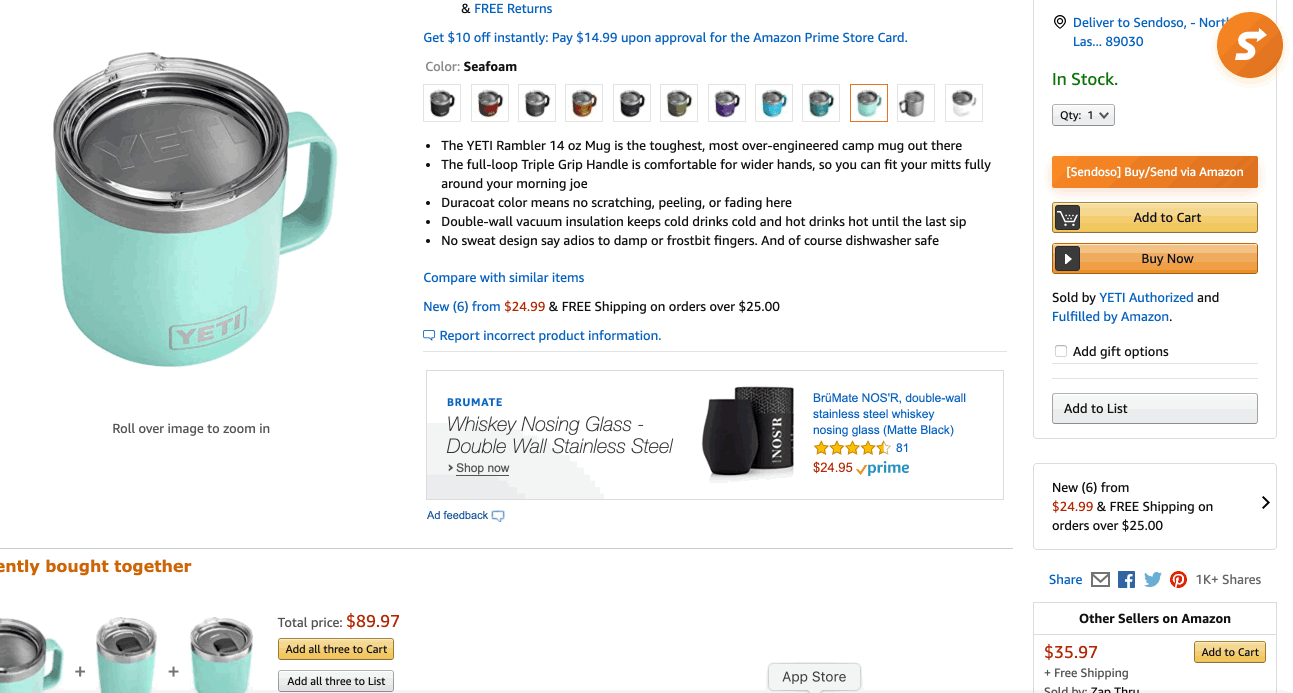
Task: Enable the Add gift options checkbox
Action: click(x=1060, y=351)
